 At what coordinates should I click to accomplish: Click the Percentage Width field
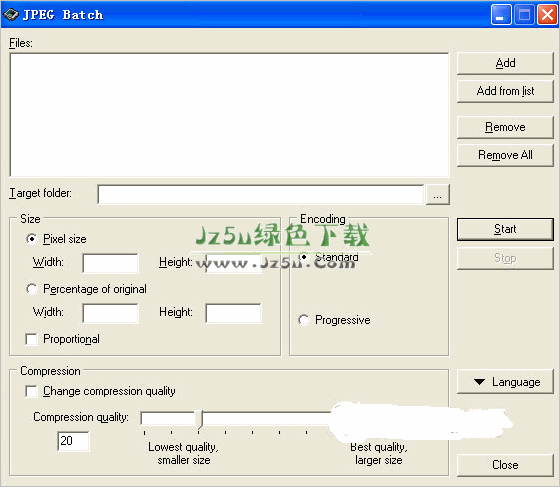pyautogui.click(x=110, y=313)
